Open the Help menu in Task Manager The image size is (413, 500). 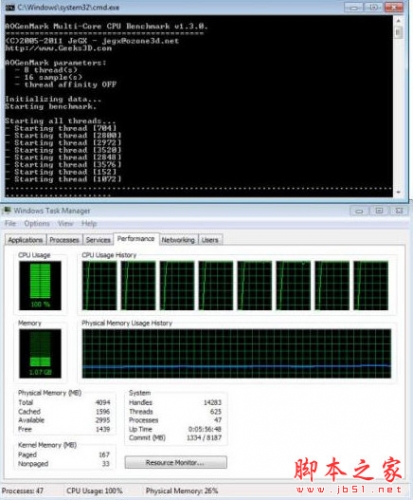click(x=89, y=223)
